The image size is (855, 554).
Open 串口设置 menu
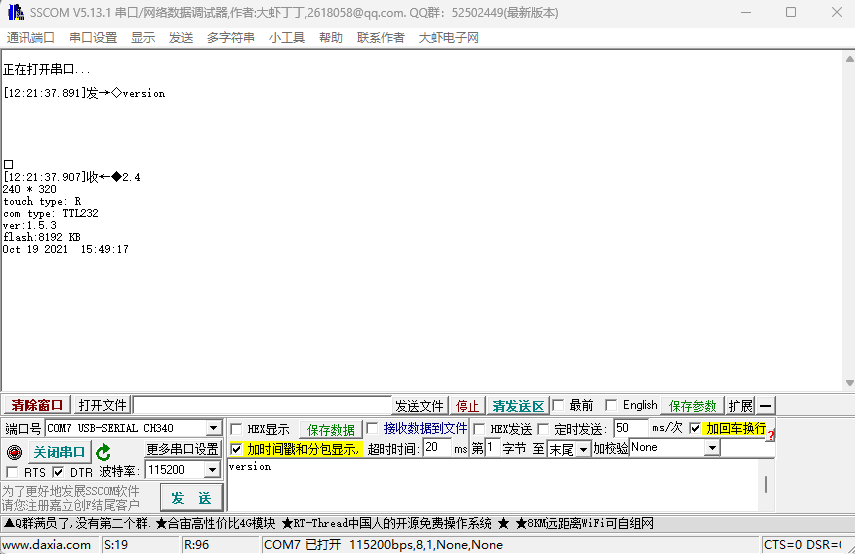pos(93,38)
